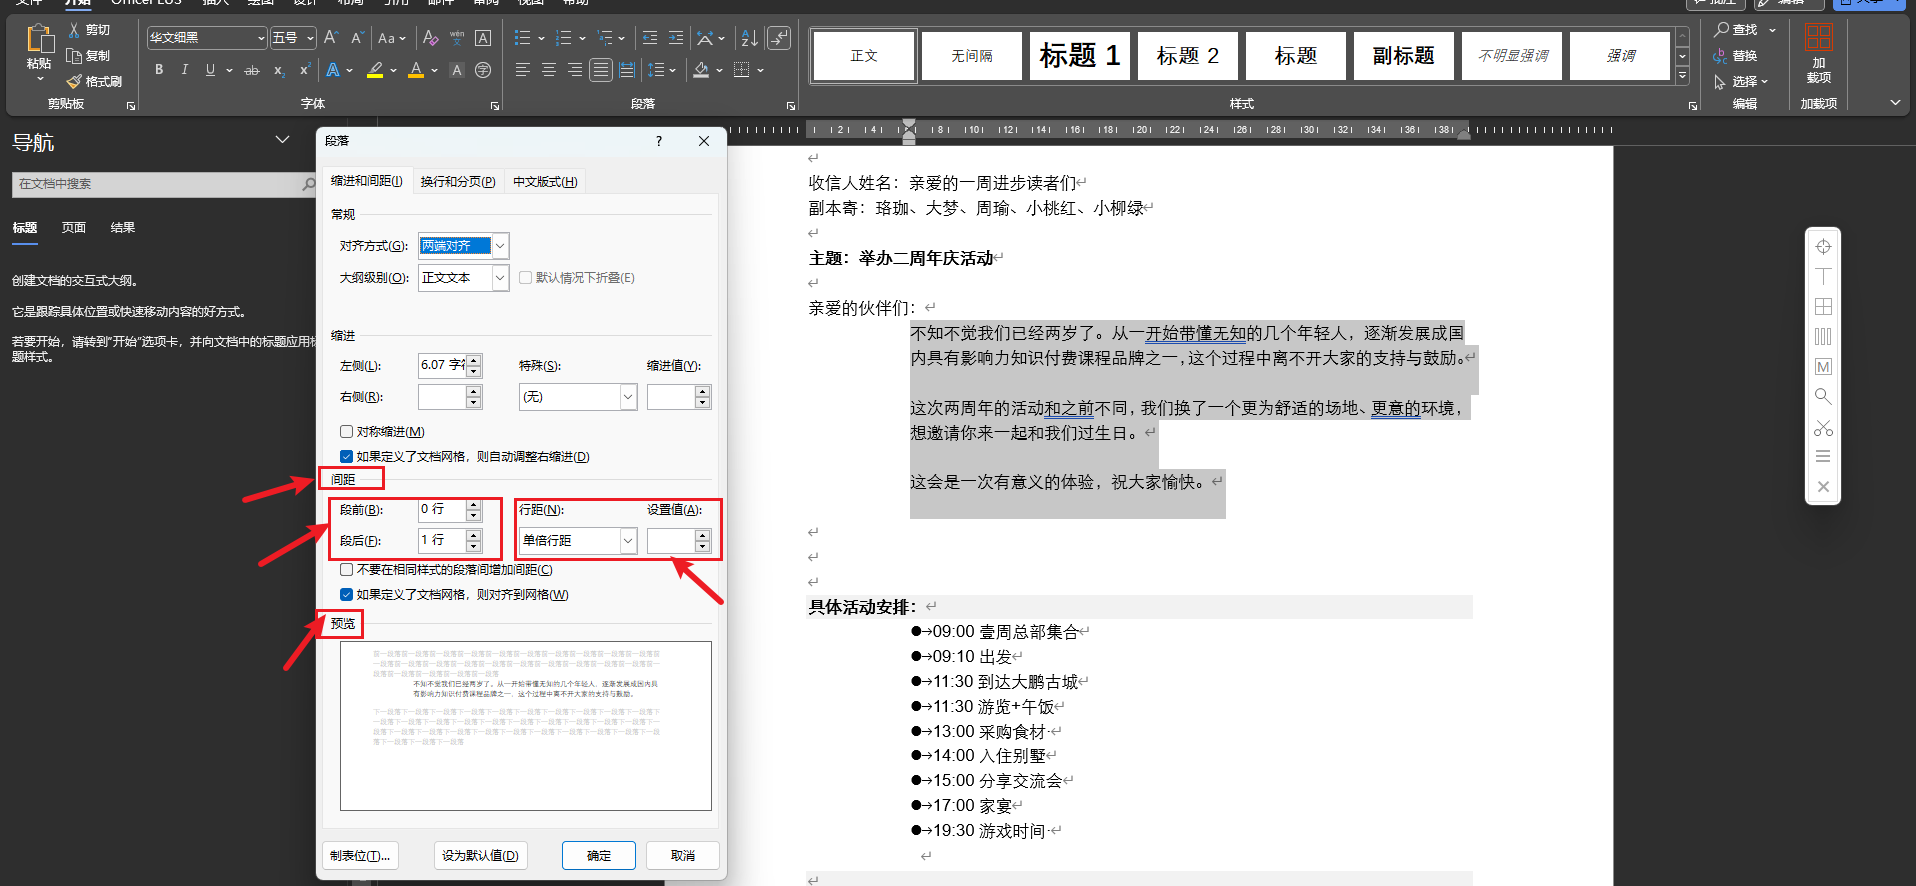Toggle strikethrough formatting
This screenshot has width=1916, height=886.
252,70
